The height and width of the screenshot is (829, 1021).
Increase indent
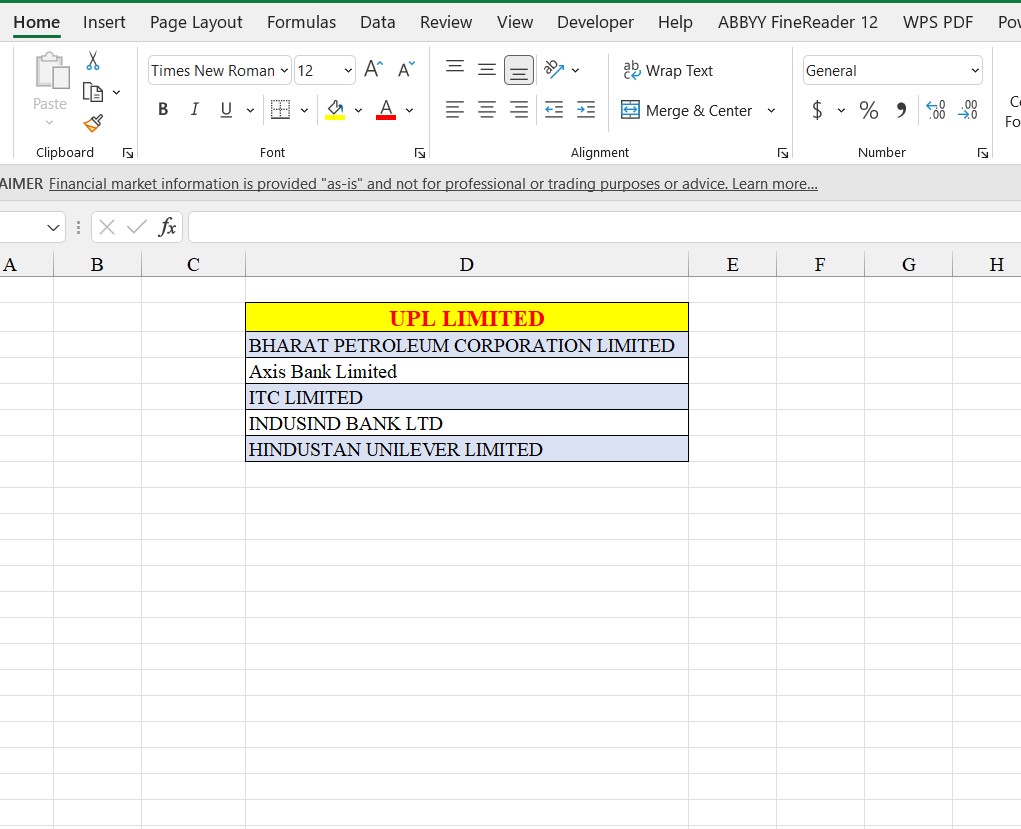point(586,109)
